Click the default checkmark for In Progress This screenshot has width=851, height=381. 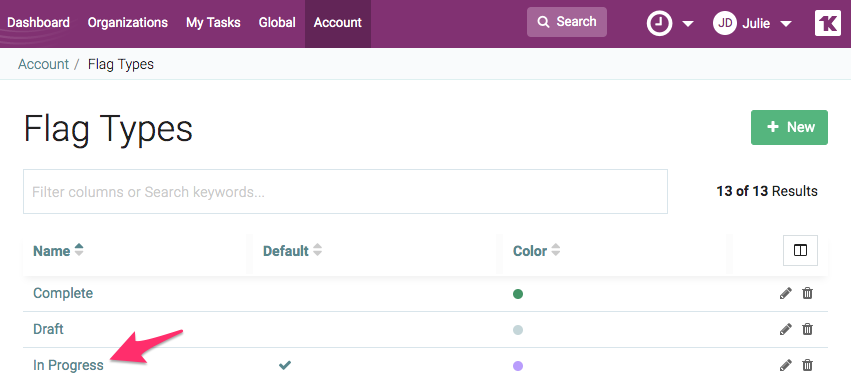click(x=285, y=365)
